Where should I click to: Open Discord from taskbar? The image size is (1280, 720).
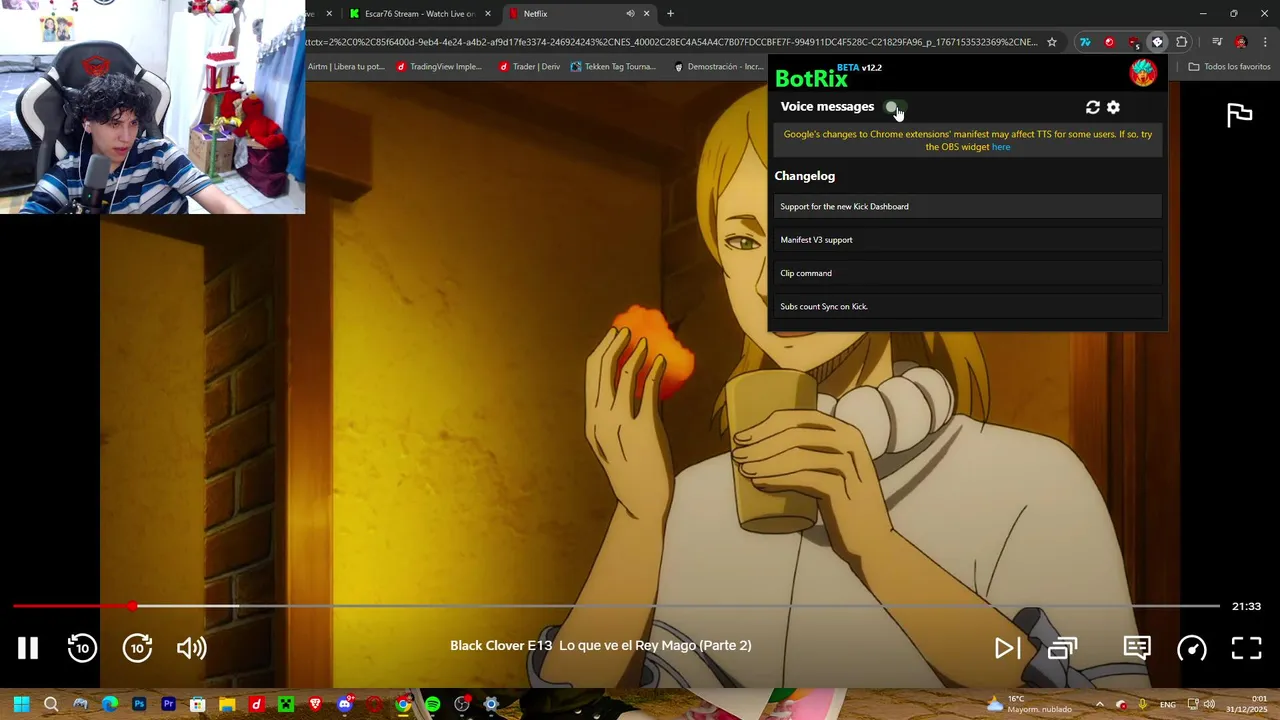pyautogui.click(x=345, y=704)
